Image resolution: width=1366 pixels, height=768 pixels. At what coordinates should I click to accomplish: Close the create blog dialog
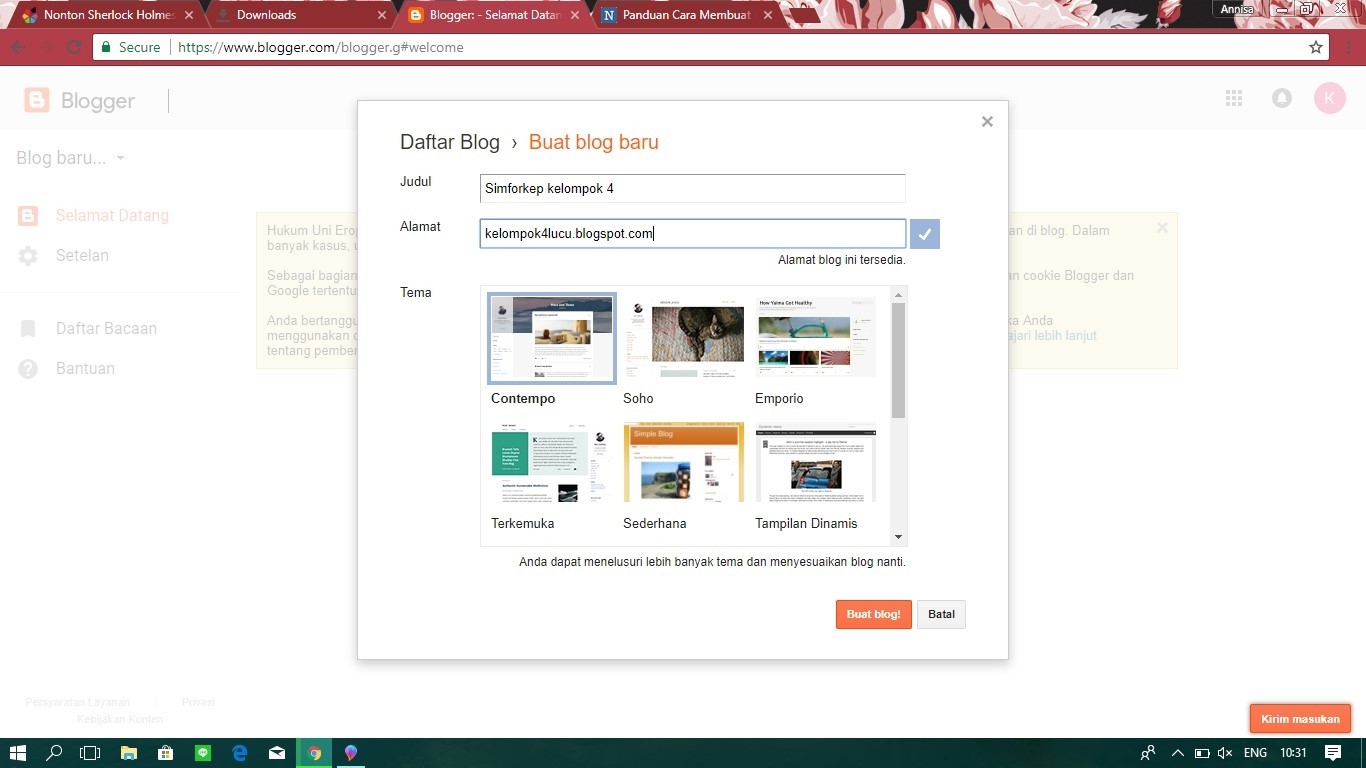coord(987,121)
